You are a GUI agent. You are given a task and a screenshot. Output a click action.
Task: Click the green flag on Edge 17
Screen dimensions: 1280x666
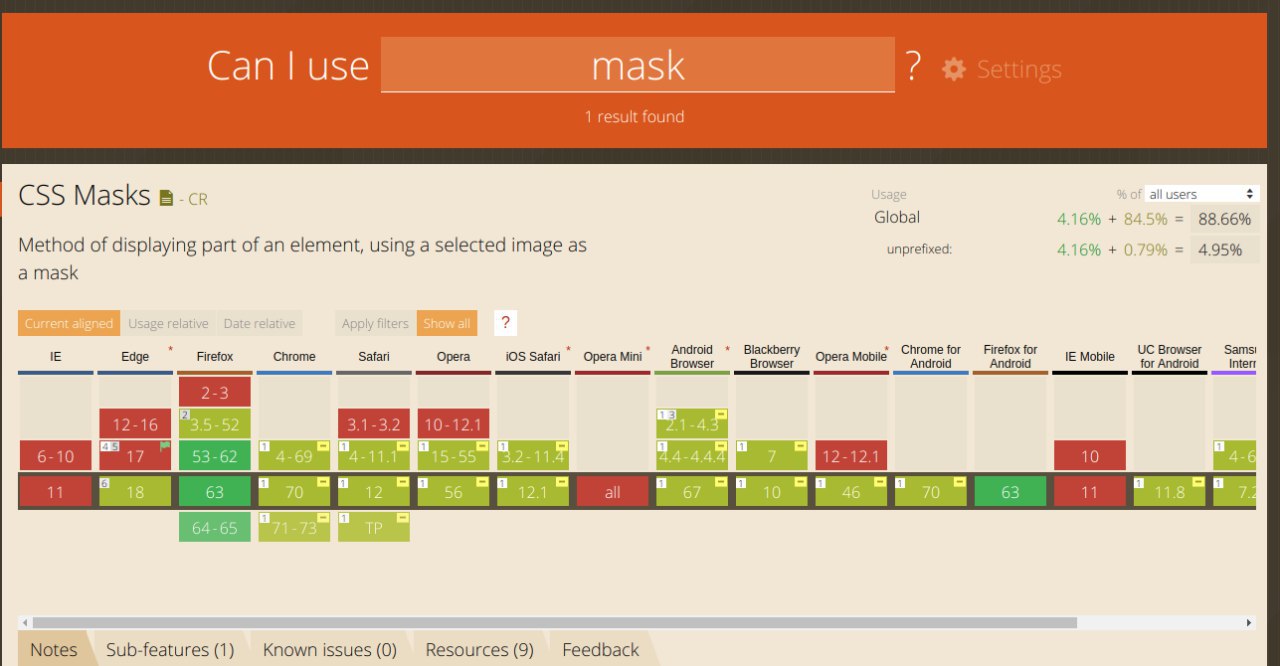click(x=165, y=446)
